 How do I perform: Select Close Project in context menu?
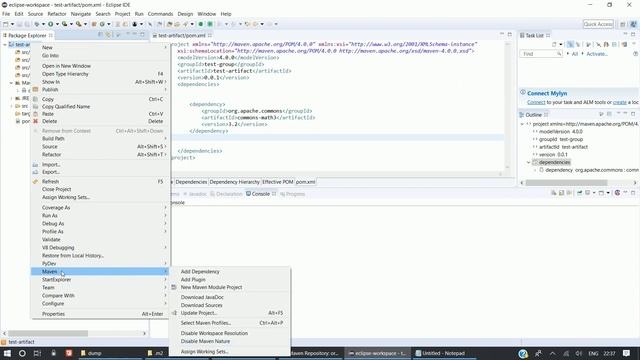coord(56,189)
